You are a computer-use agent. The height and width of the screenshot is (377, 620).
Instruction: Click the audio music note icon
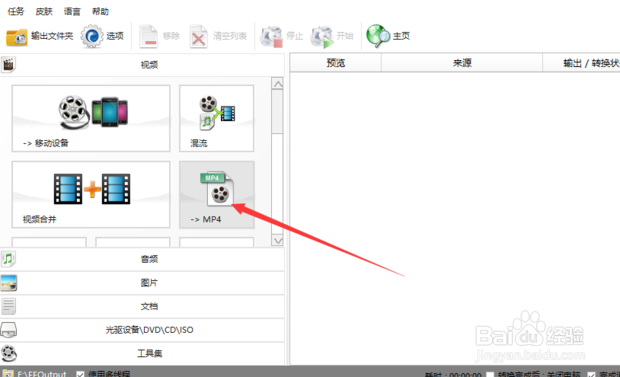8,259
